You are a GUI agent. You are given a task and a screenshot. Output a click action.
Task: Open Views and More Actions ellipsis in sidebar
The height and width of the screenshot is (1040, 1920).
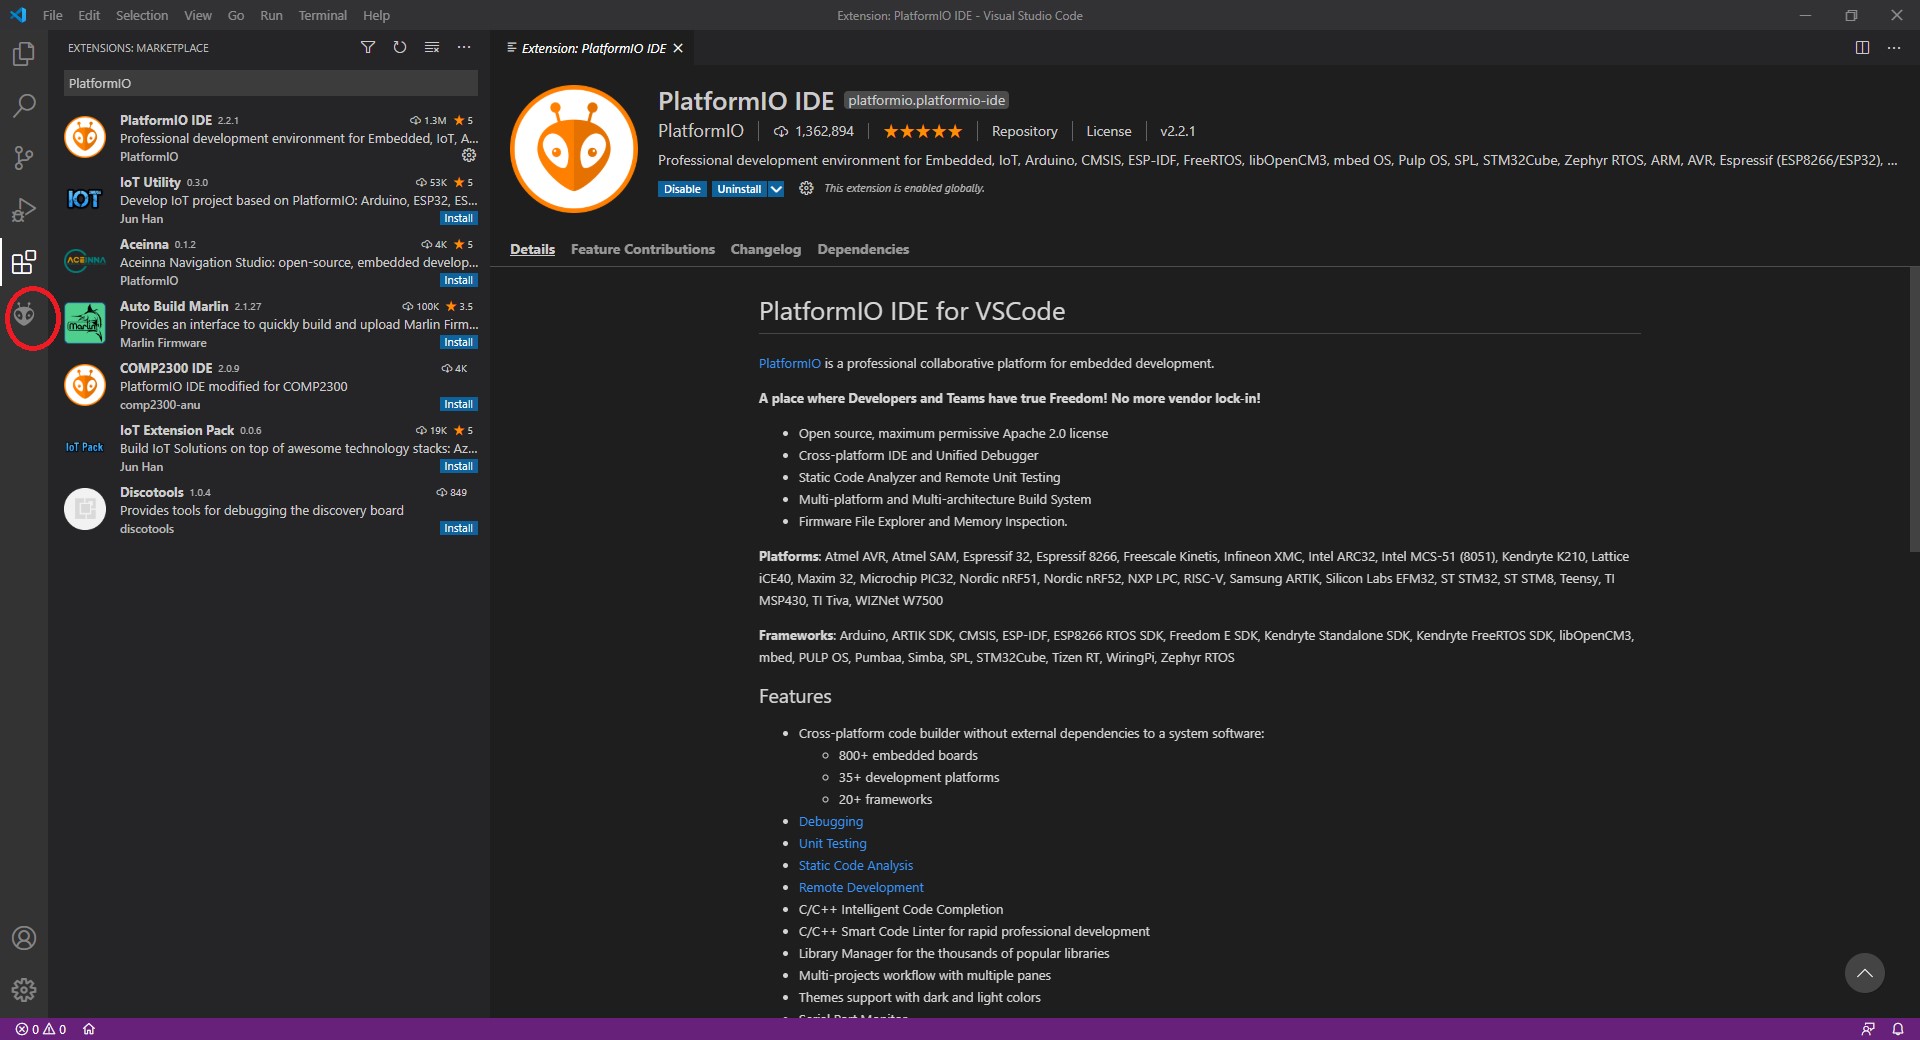point(464,47)
